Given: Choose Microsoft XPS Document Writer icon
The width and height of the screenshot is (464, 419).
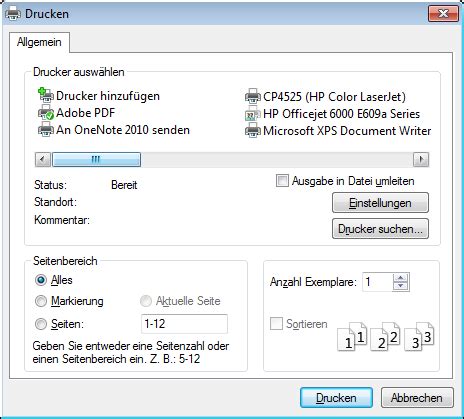Looking at the screenshot, I should point(253,131).
